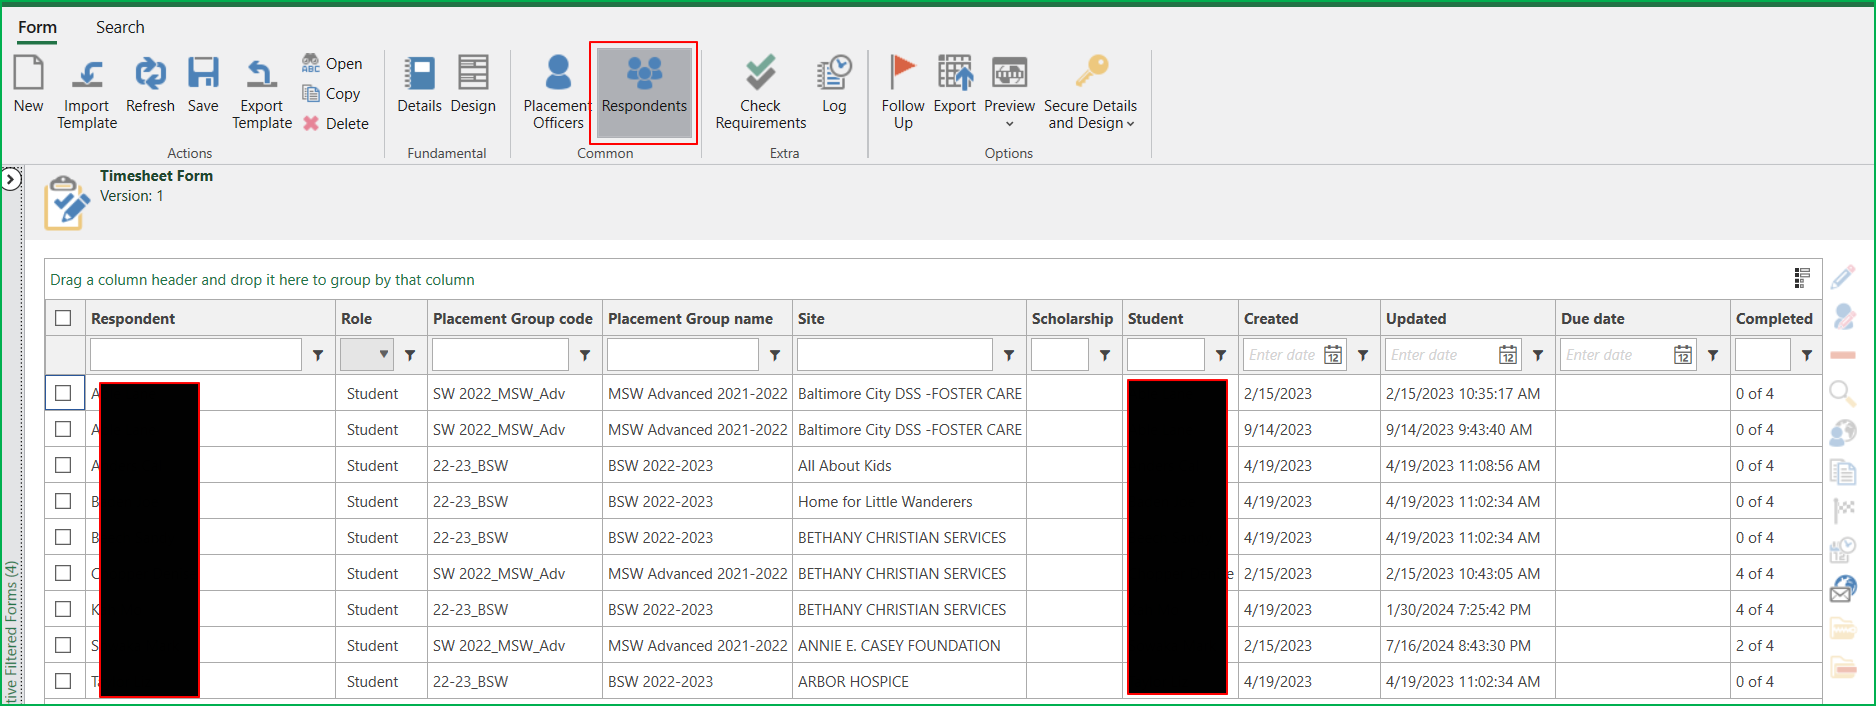Check the ARBOR HOSPICE row

63,681
